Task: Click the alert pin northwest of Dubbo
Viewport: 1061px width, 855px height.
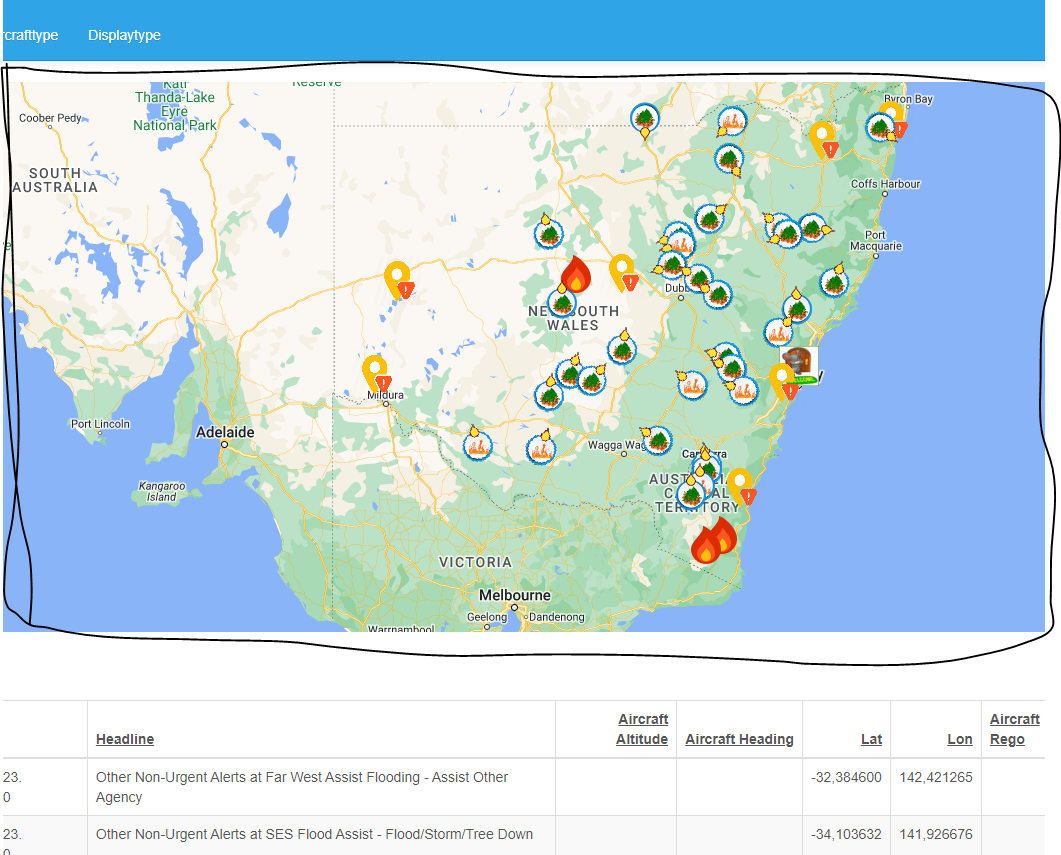Action: pyautogui.click(x=623, y=273)
